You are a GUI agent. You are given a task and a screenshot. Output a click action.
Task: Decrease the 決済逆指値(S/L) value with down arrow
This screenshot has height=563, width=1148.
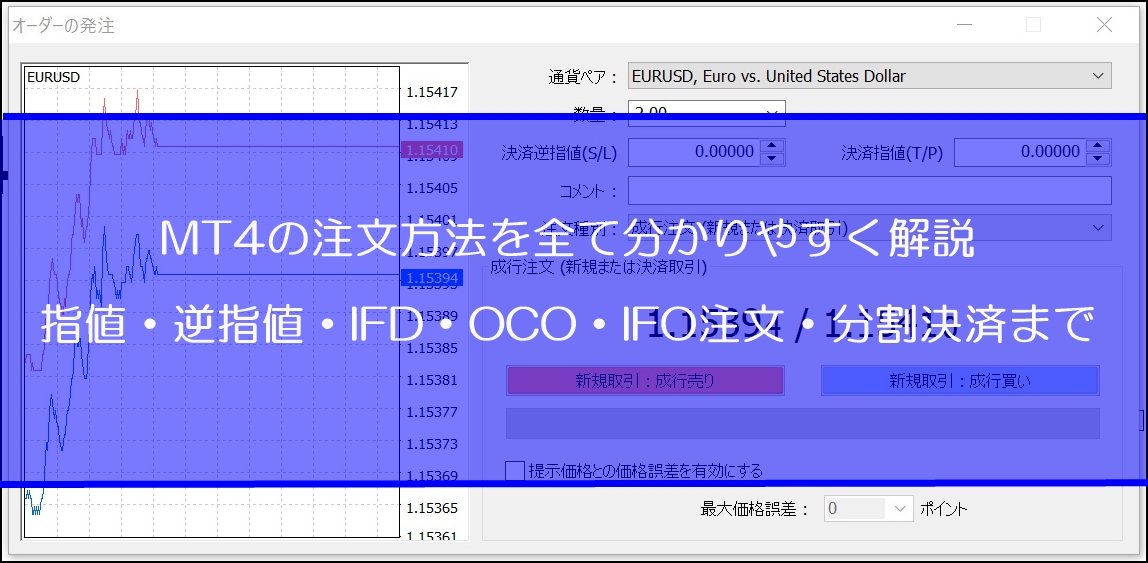tap(772, 159)
